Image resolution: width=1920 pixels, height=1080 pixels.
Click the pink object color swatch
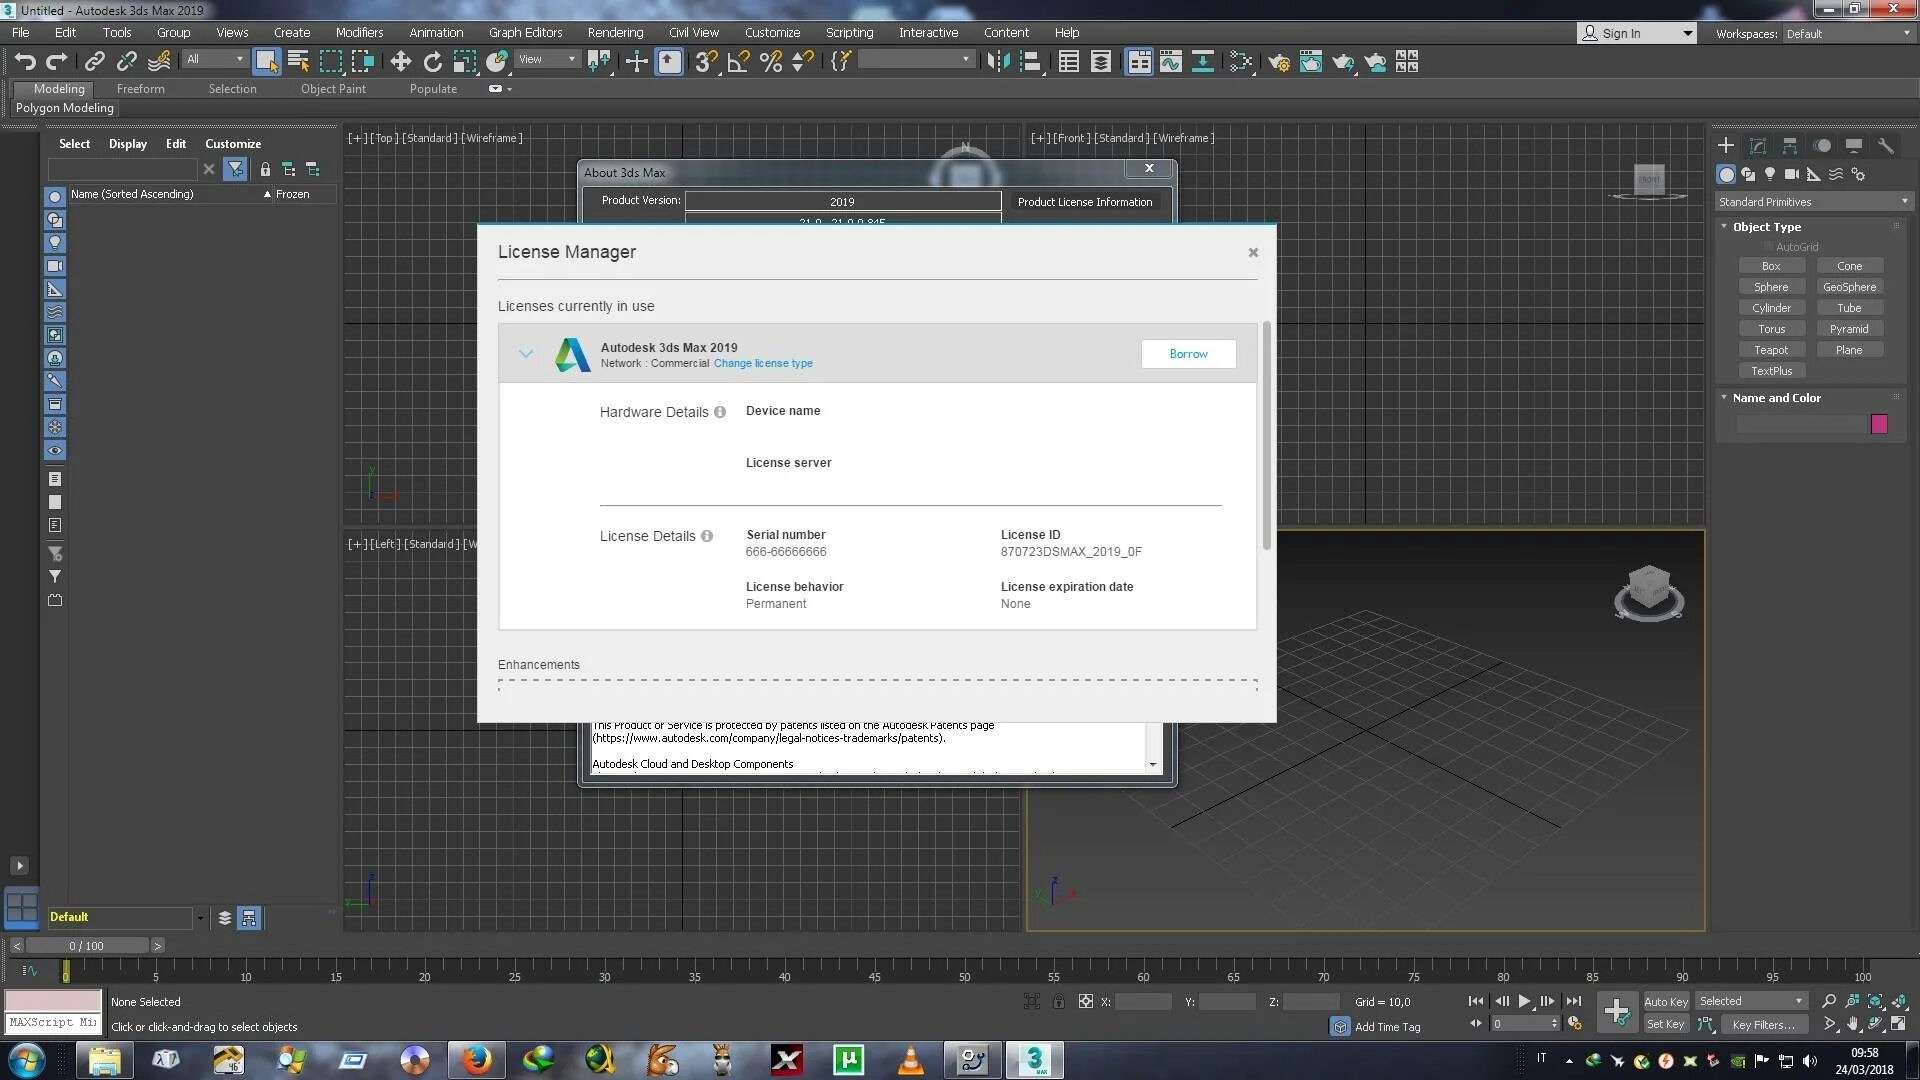tap(1879, 424)
